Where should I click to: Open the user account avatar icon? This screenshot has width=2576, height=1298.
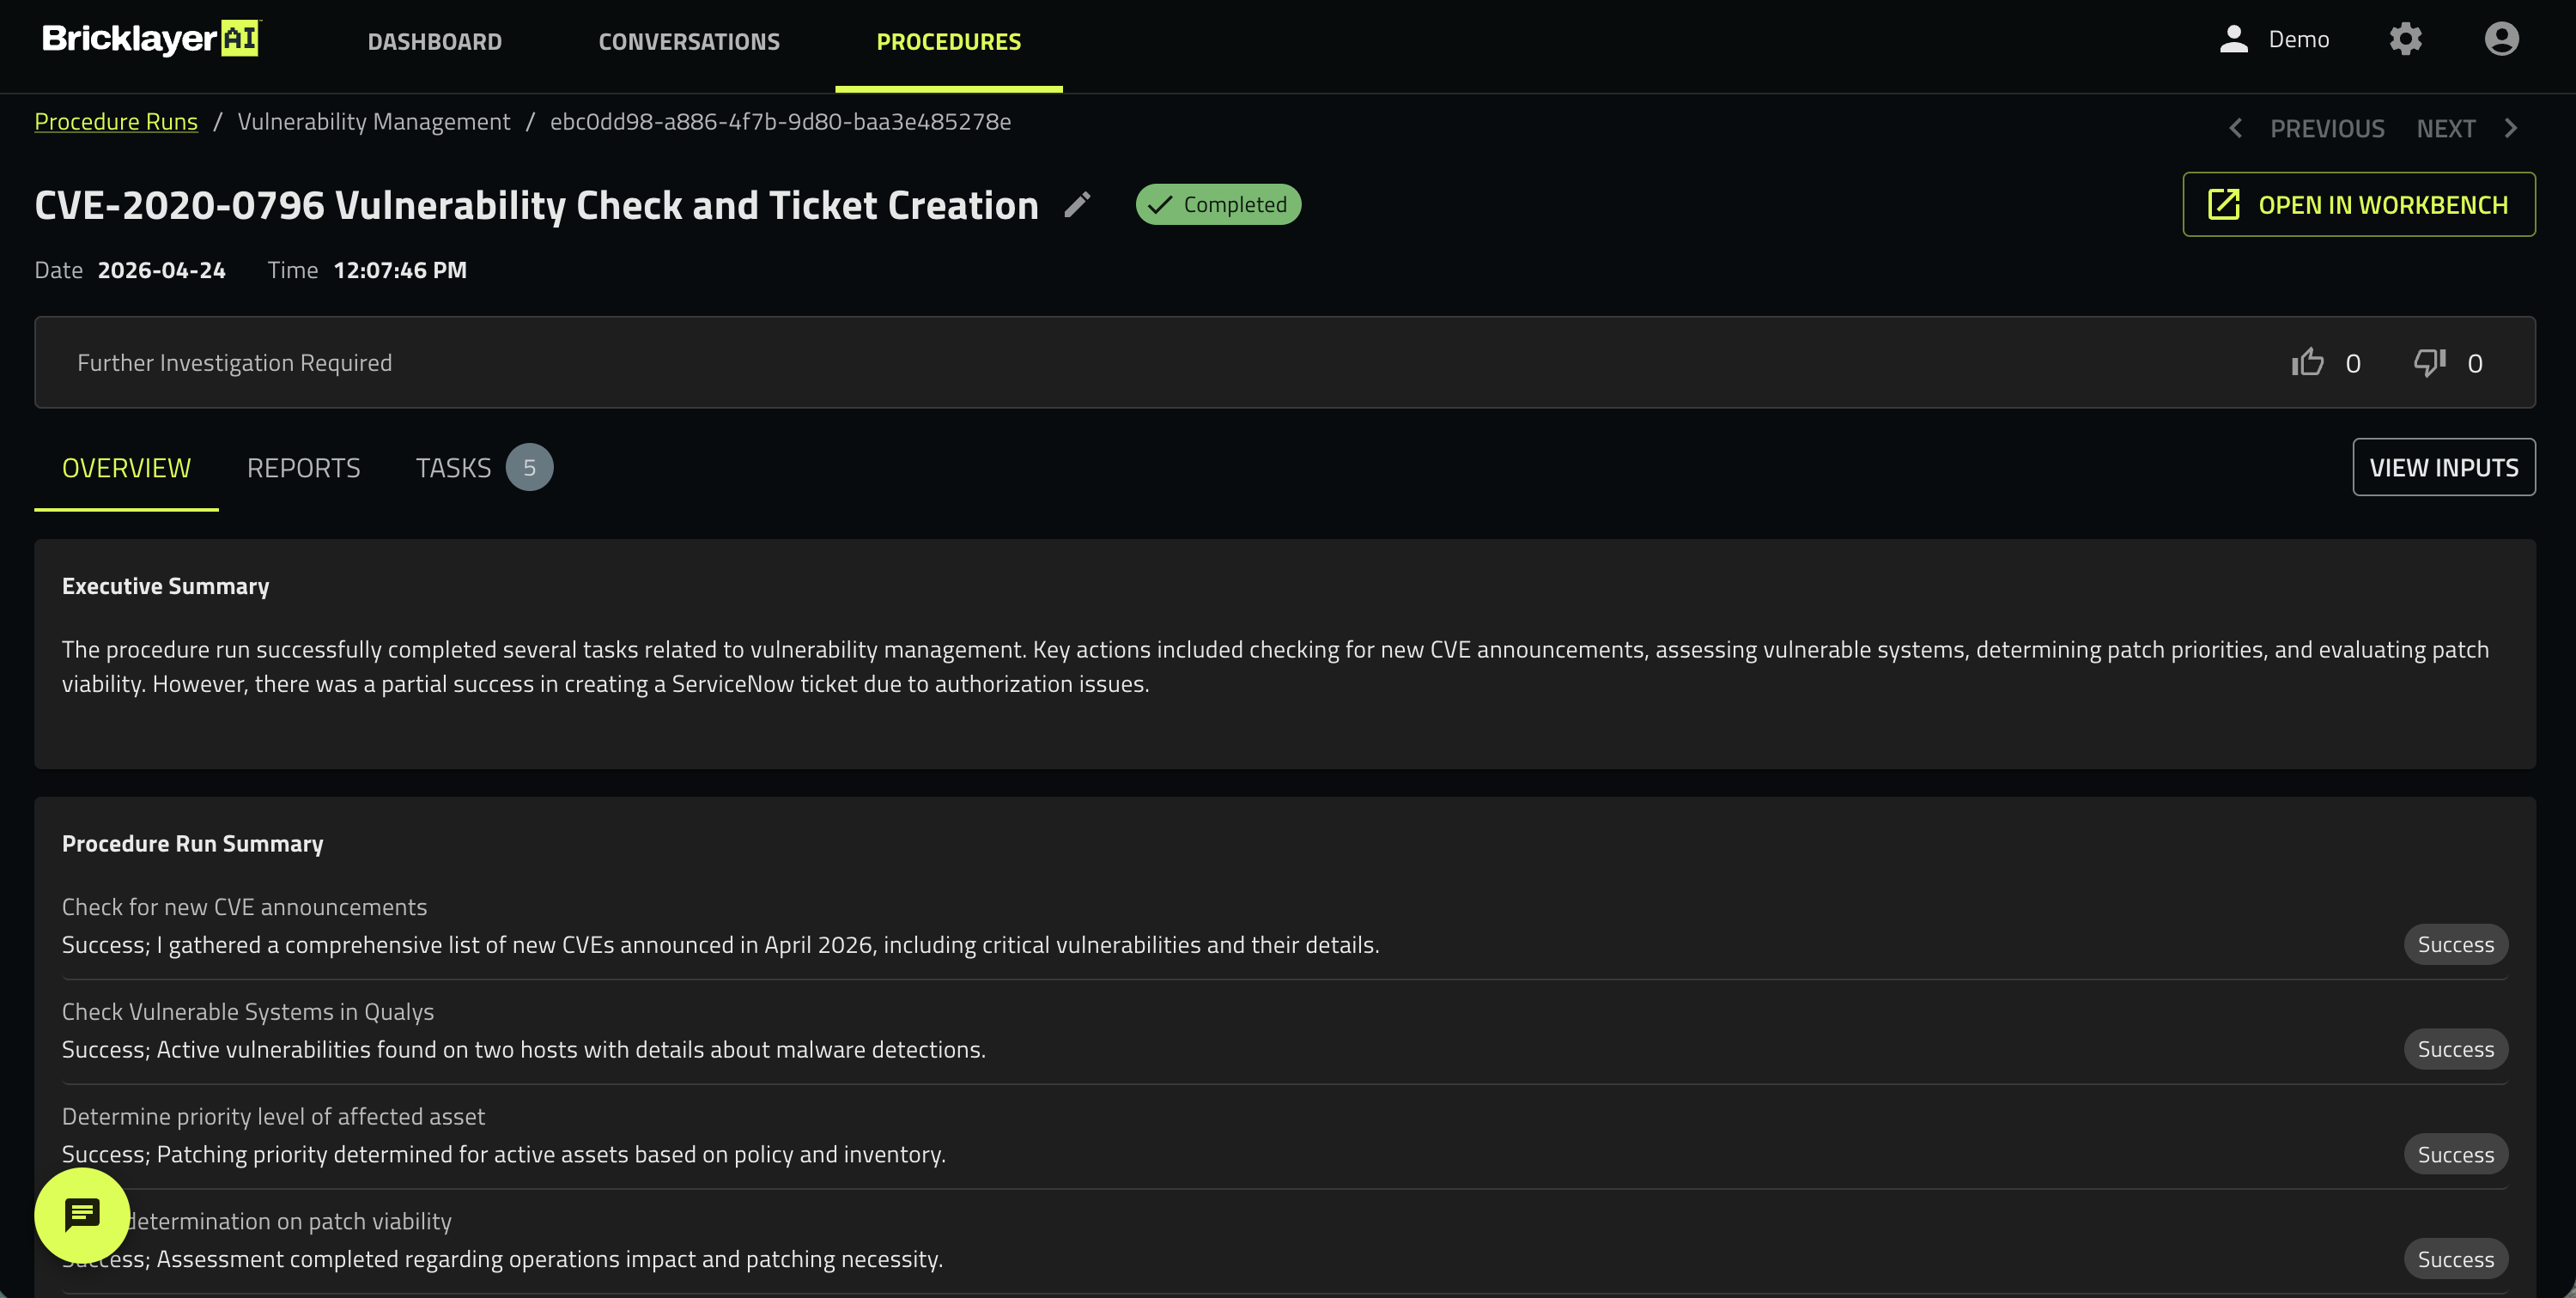click(2501, 39)
